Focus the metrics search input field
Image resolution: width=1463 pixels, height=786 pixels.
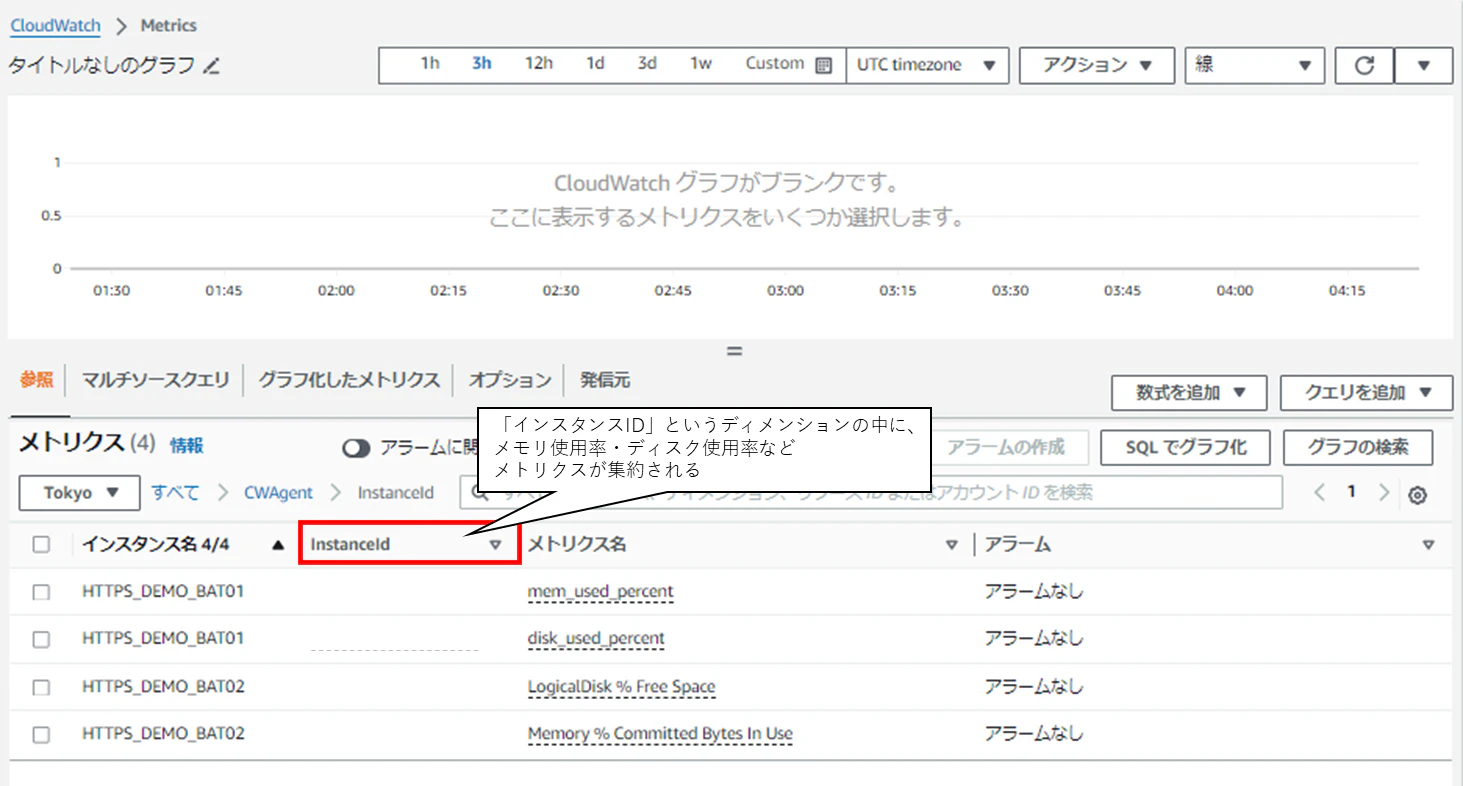[x=871, y=493]
